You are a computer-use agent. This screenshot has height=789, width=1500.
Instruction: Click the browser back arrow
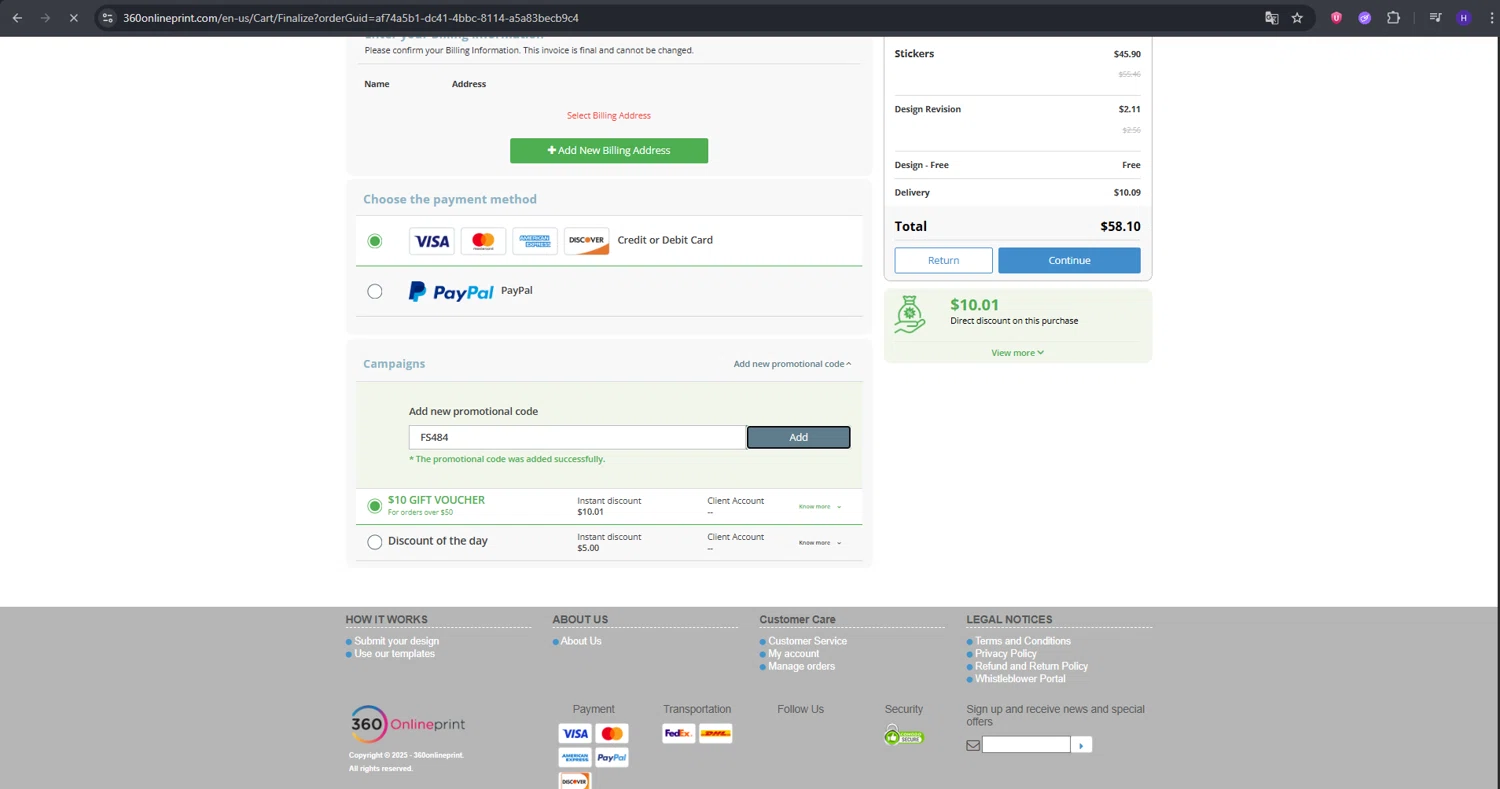[x=17, y=18]
